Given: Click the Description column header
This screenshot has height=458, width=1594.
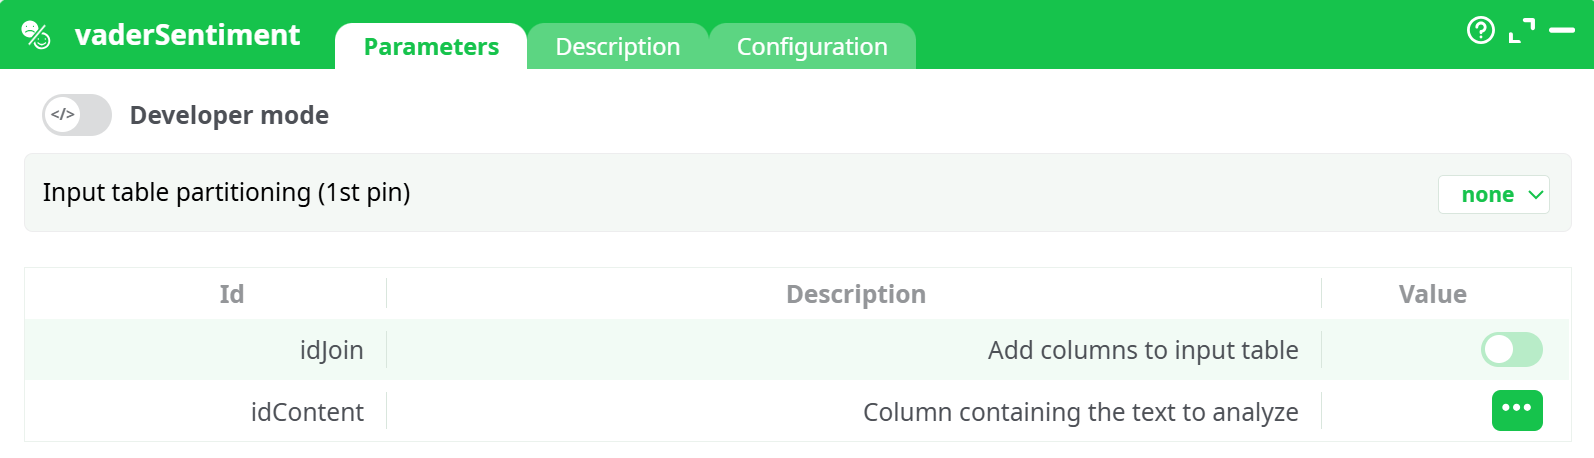Looking at the screenshot, I should tap(855, 294).
